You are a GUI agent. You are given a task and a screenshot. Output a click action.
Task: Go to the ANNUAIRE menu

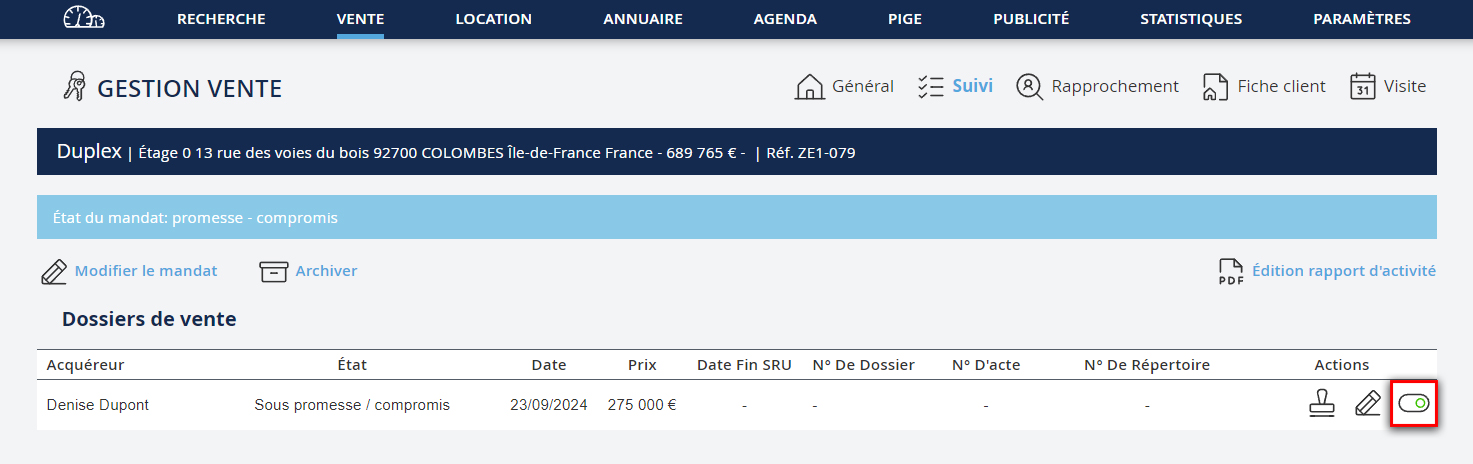click(643, 19)
